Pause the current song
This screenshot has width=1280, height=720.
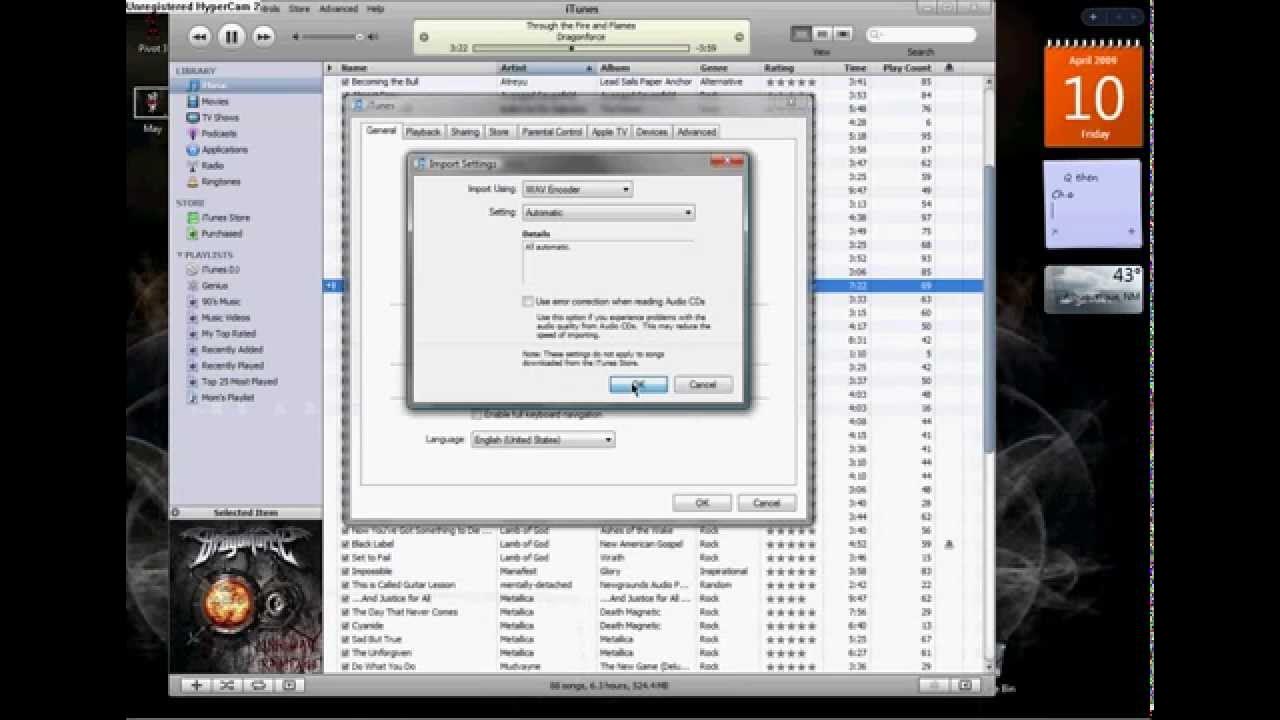tap(231, 37)
